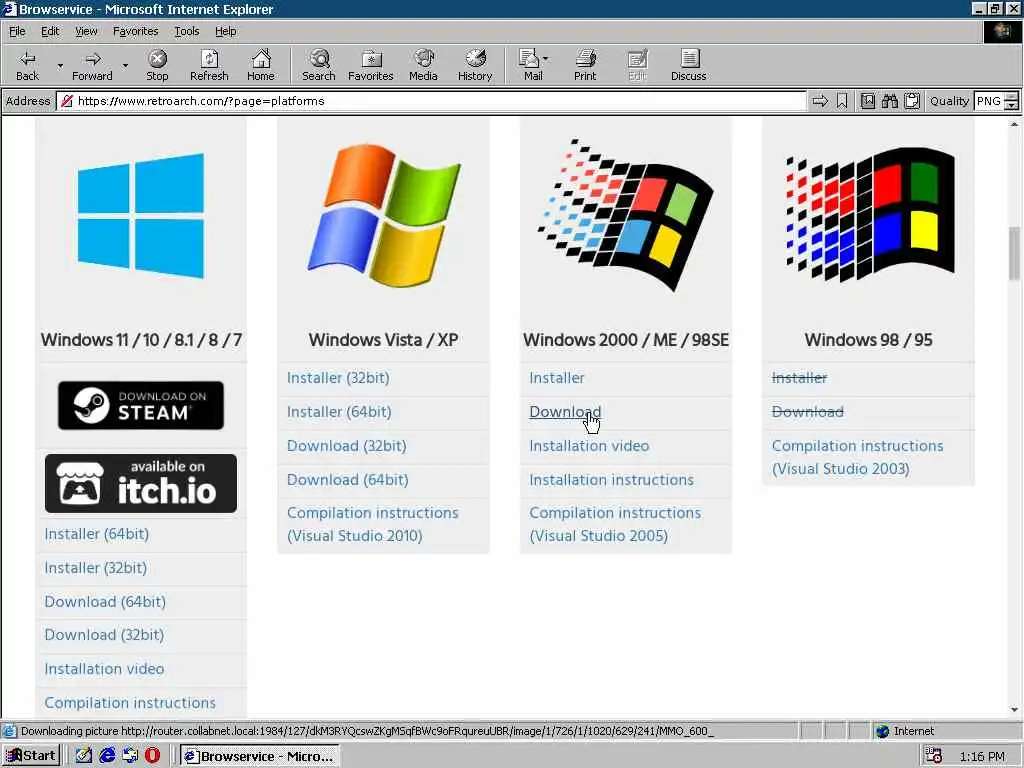Open the Favorites menu
The height and width of the screenshot is (768, 1024).
pyautogui.click(x=135, y=31)
